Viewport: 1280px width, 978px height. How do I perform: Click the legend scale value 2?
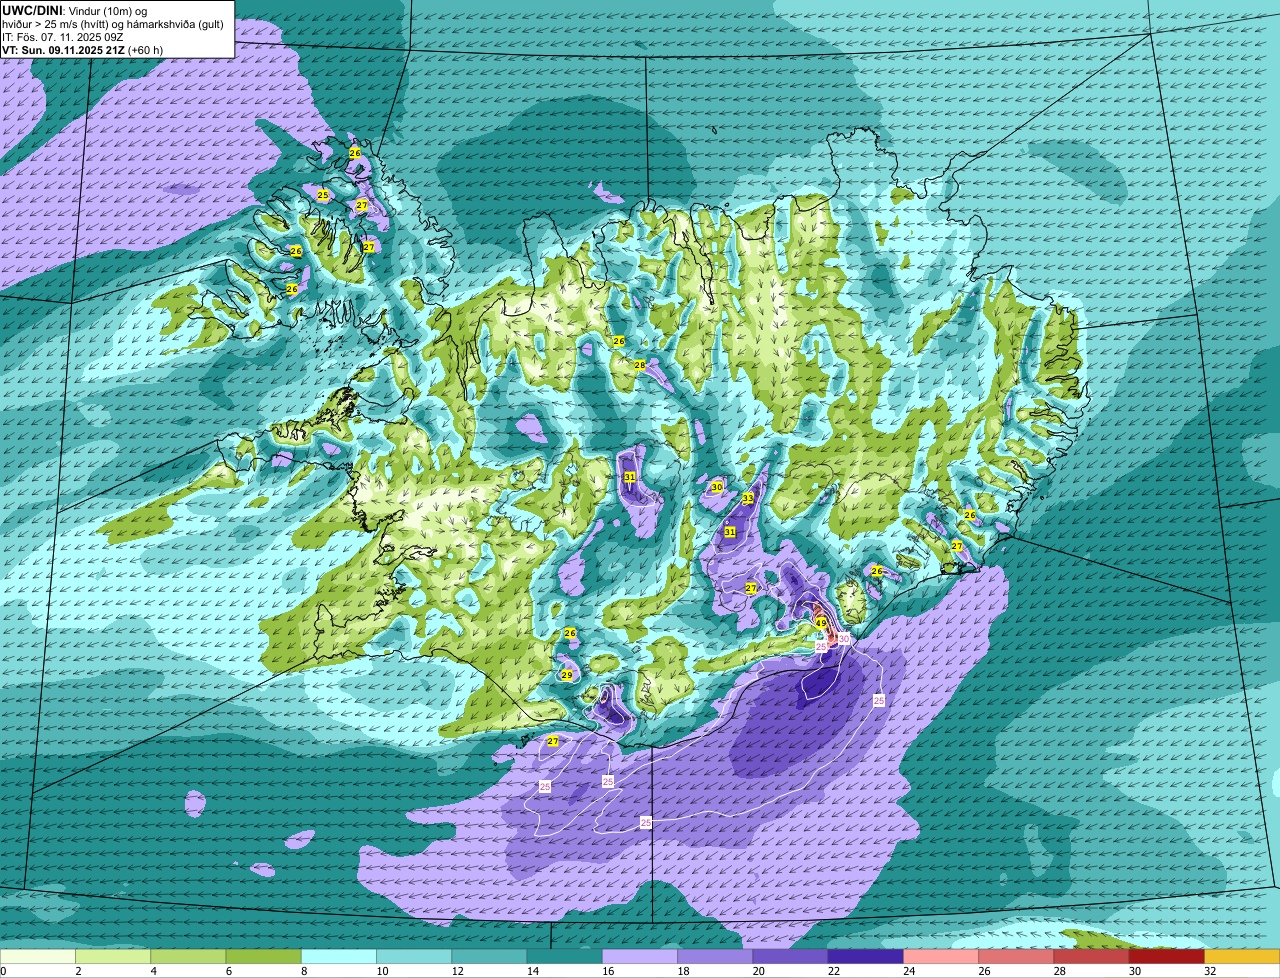click(76, 971)
